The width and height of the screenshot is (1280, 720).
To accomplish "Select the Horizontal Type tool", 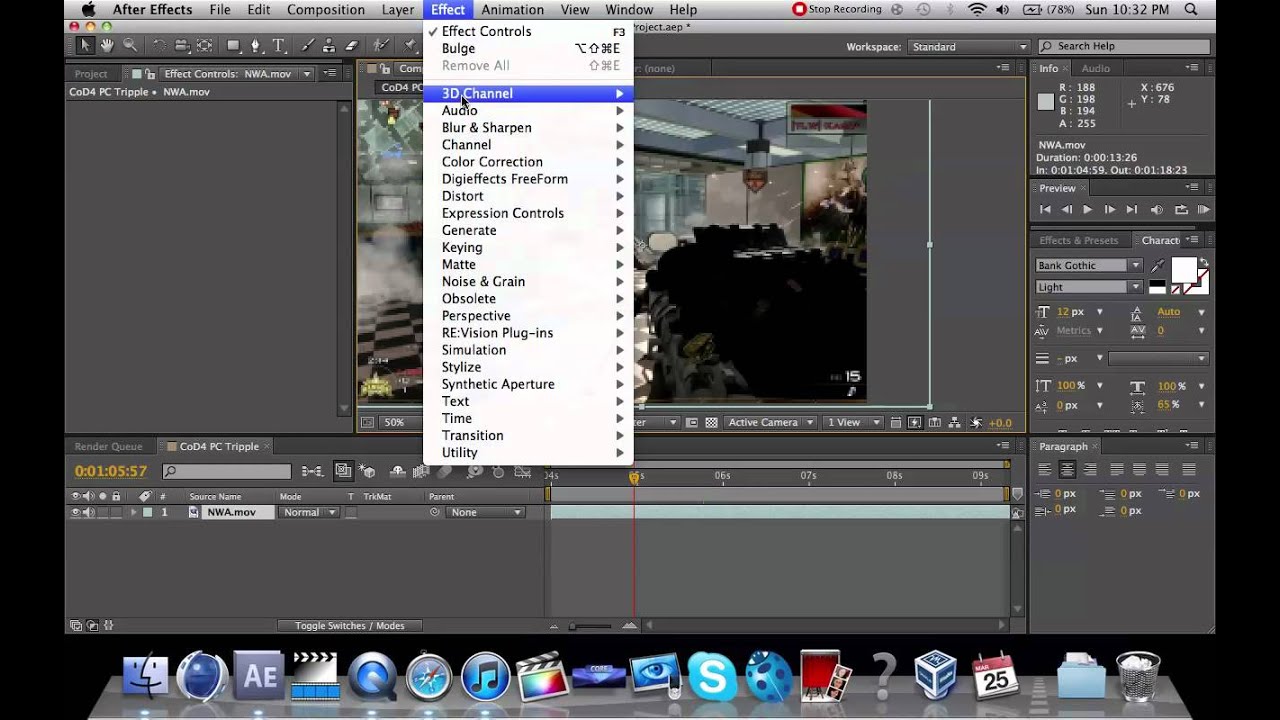I will (278, 46).
